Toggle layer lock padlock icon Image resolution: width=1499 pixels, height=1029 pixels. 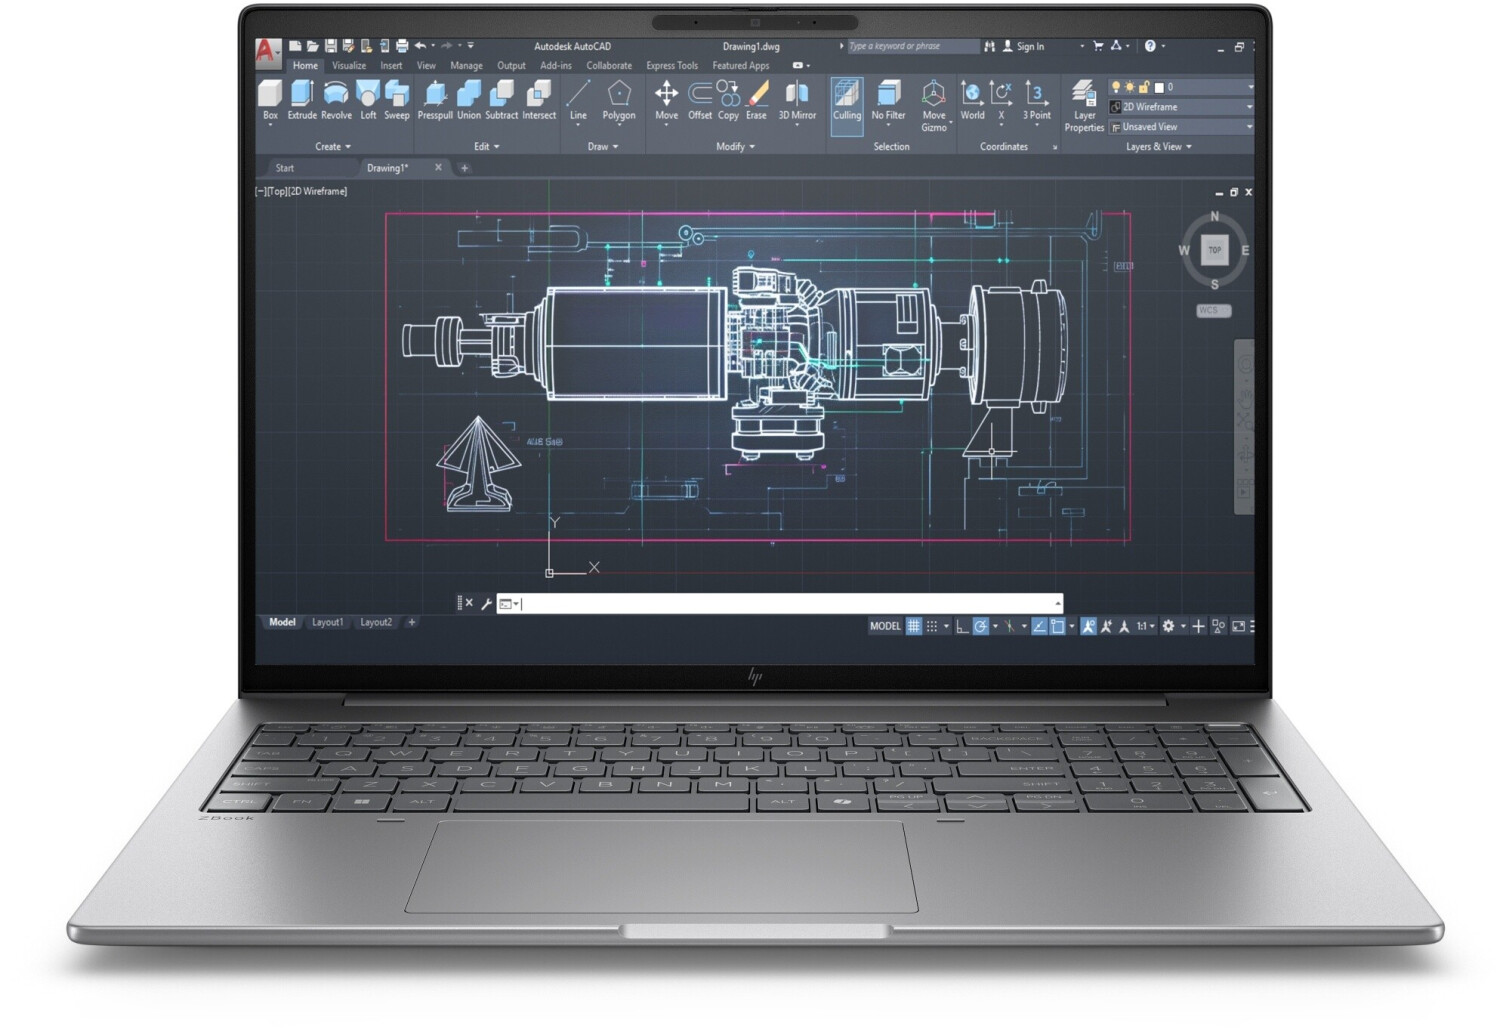point(1144,87)
